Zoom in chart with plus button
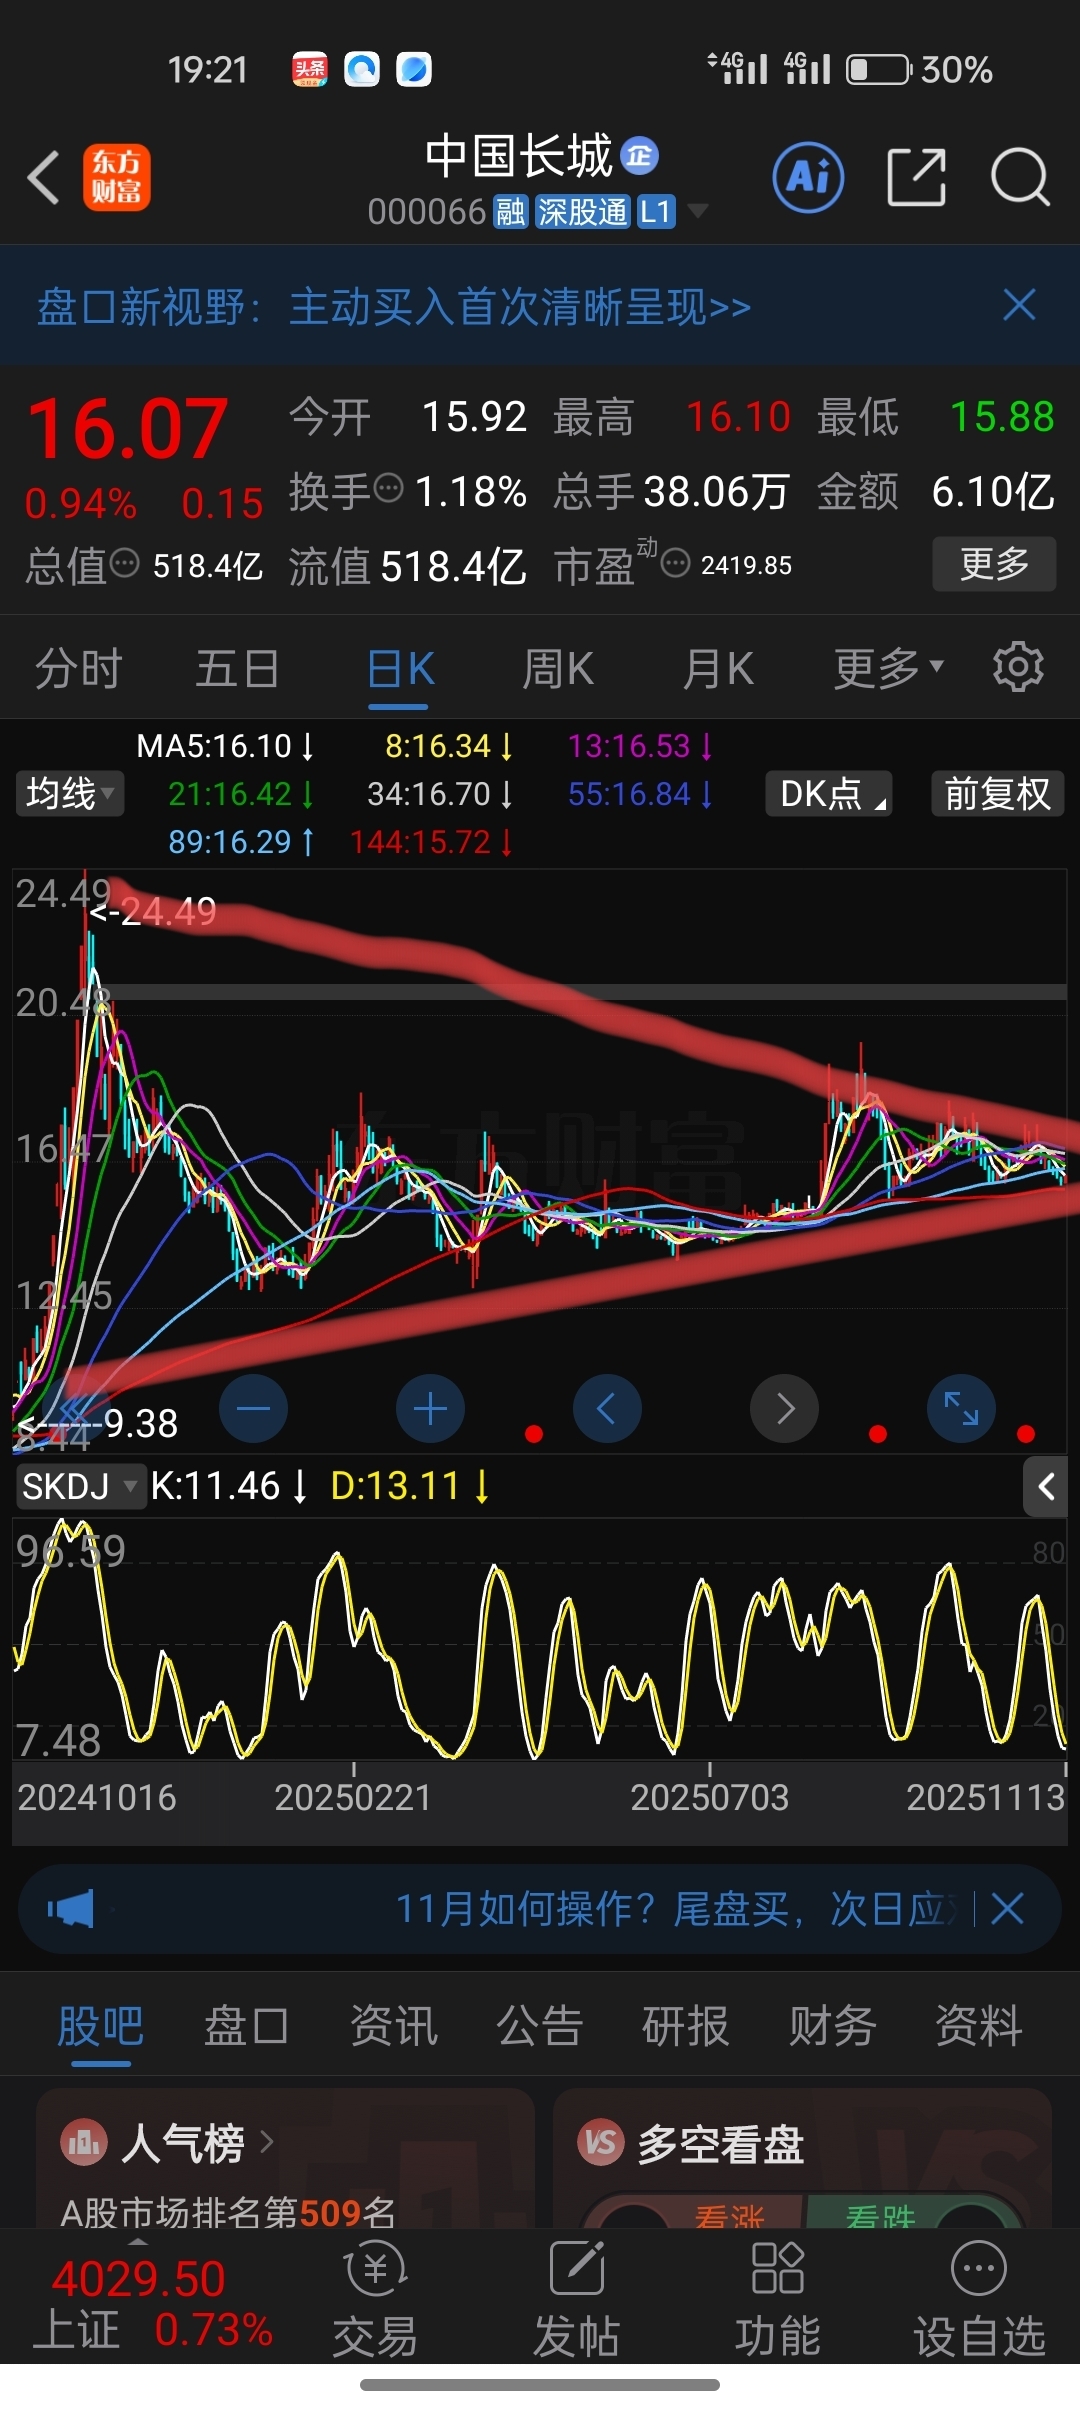 tap(430, 1409)
